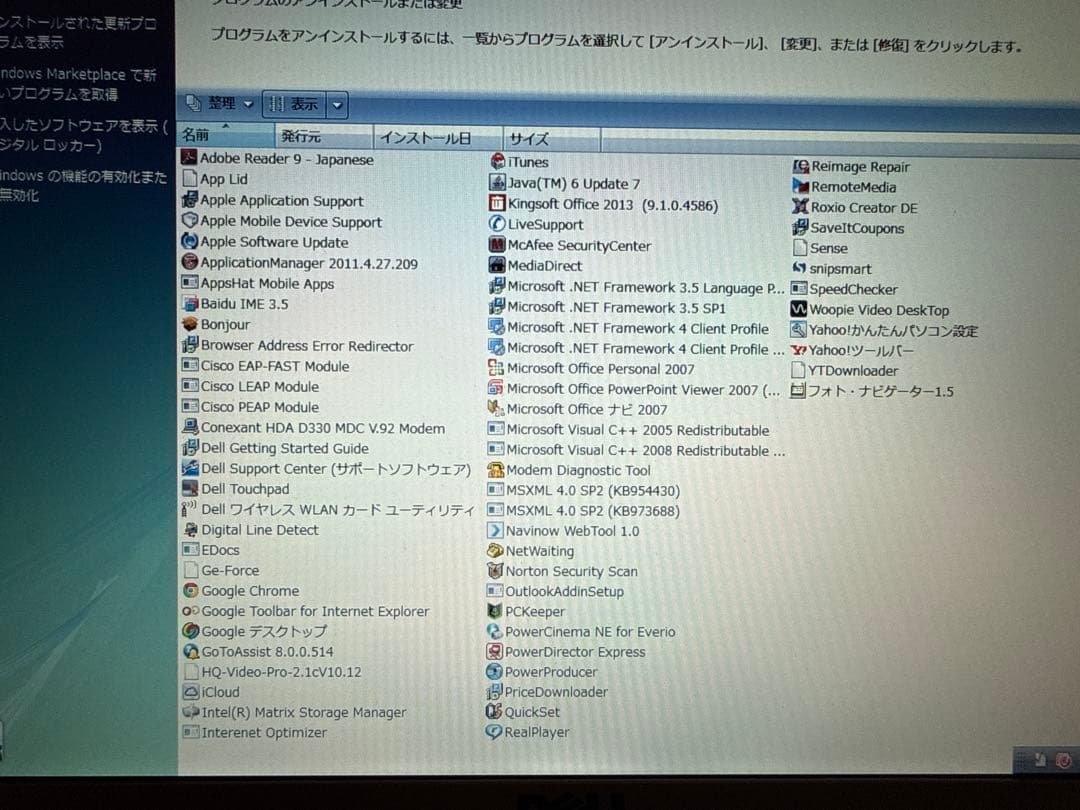Click the Dell Touchpad icon
This screenshot has width=1080, height=810.
[x=190, y=488]
